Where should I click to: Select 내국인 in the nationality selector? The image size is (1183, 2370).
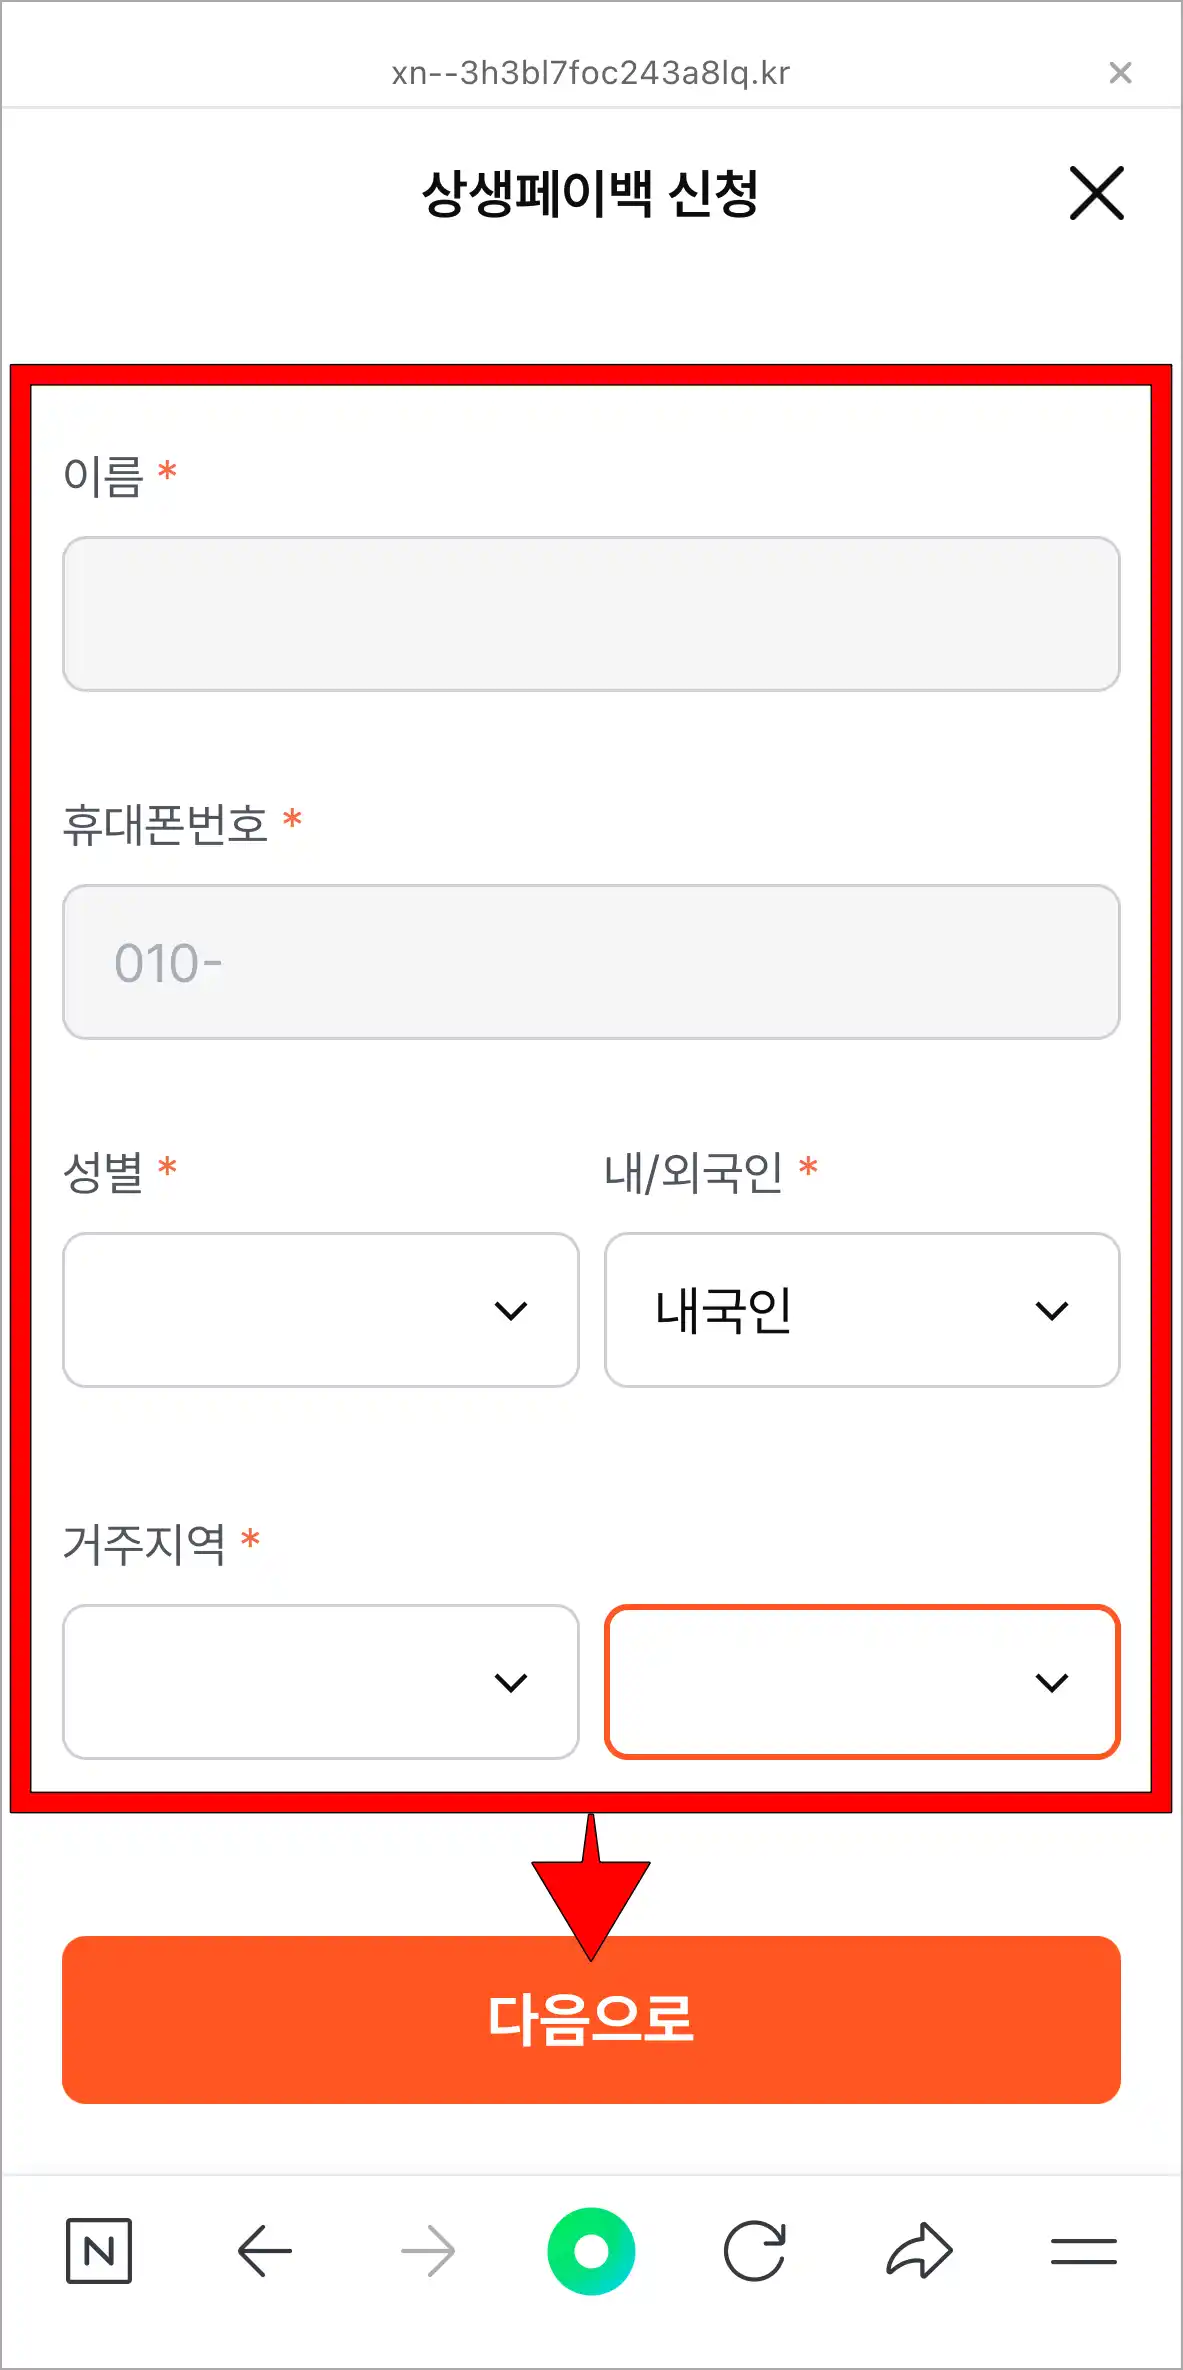click(860, 1310)
